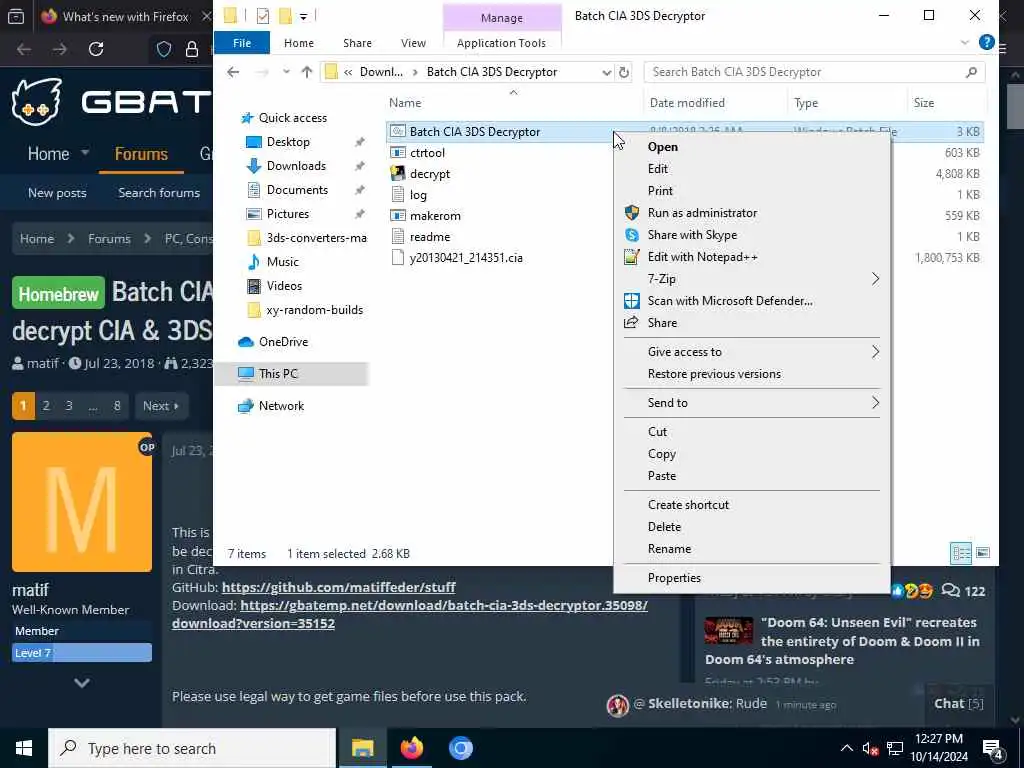Select the makerom file
Screen dimensions: 1024x768
pyautogui.click(x=435, y=216)
